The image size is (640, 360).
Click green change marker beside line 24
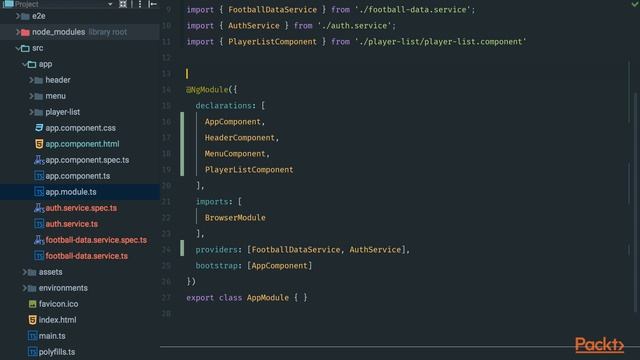182,248
